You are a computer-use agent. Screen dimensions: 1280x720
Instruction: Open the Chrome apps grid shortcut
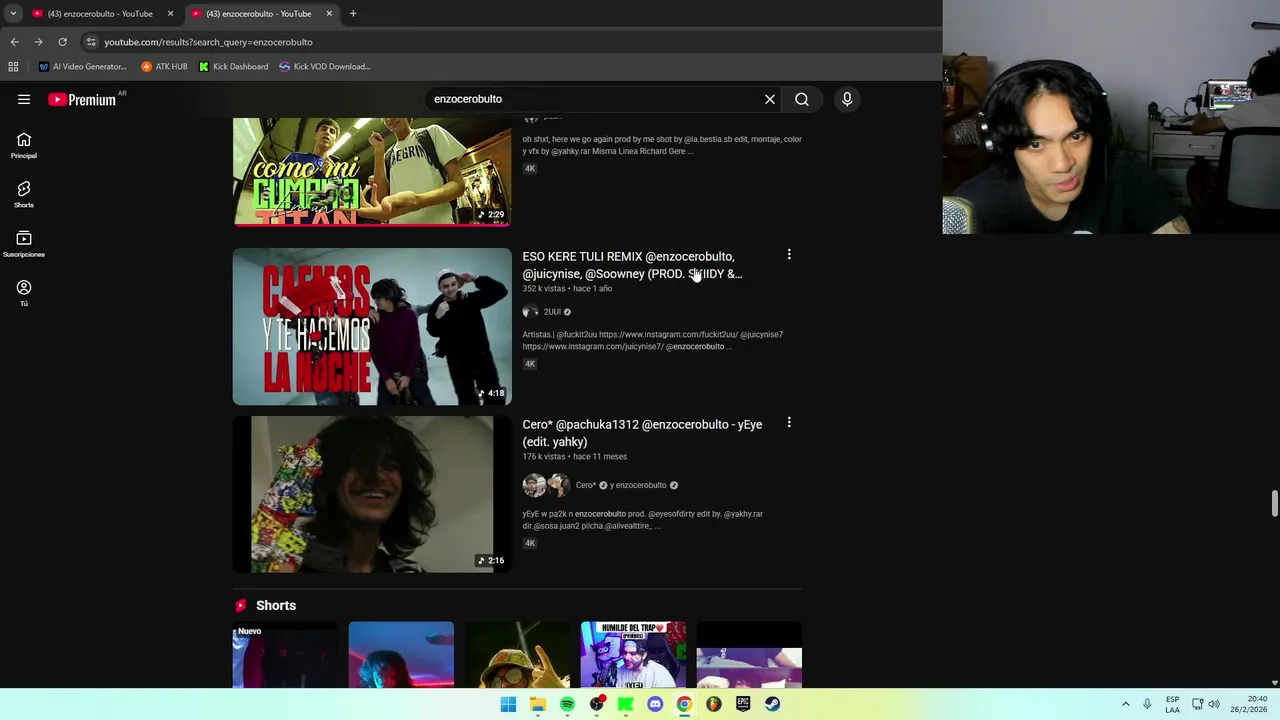click(x=13, y=66)
